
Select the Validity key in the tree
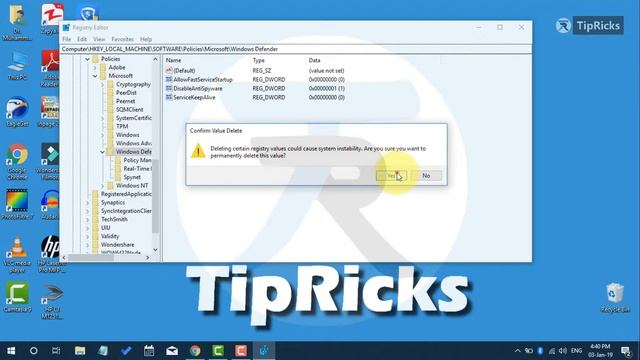click(x=110, y=236)
